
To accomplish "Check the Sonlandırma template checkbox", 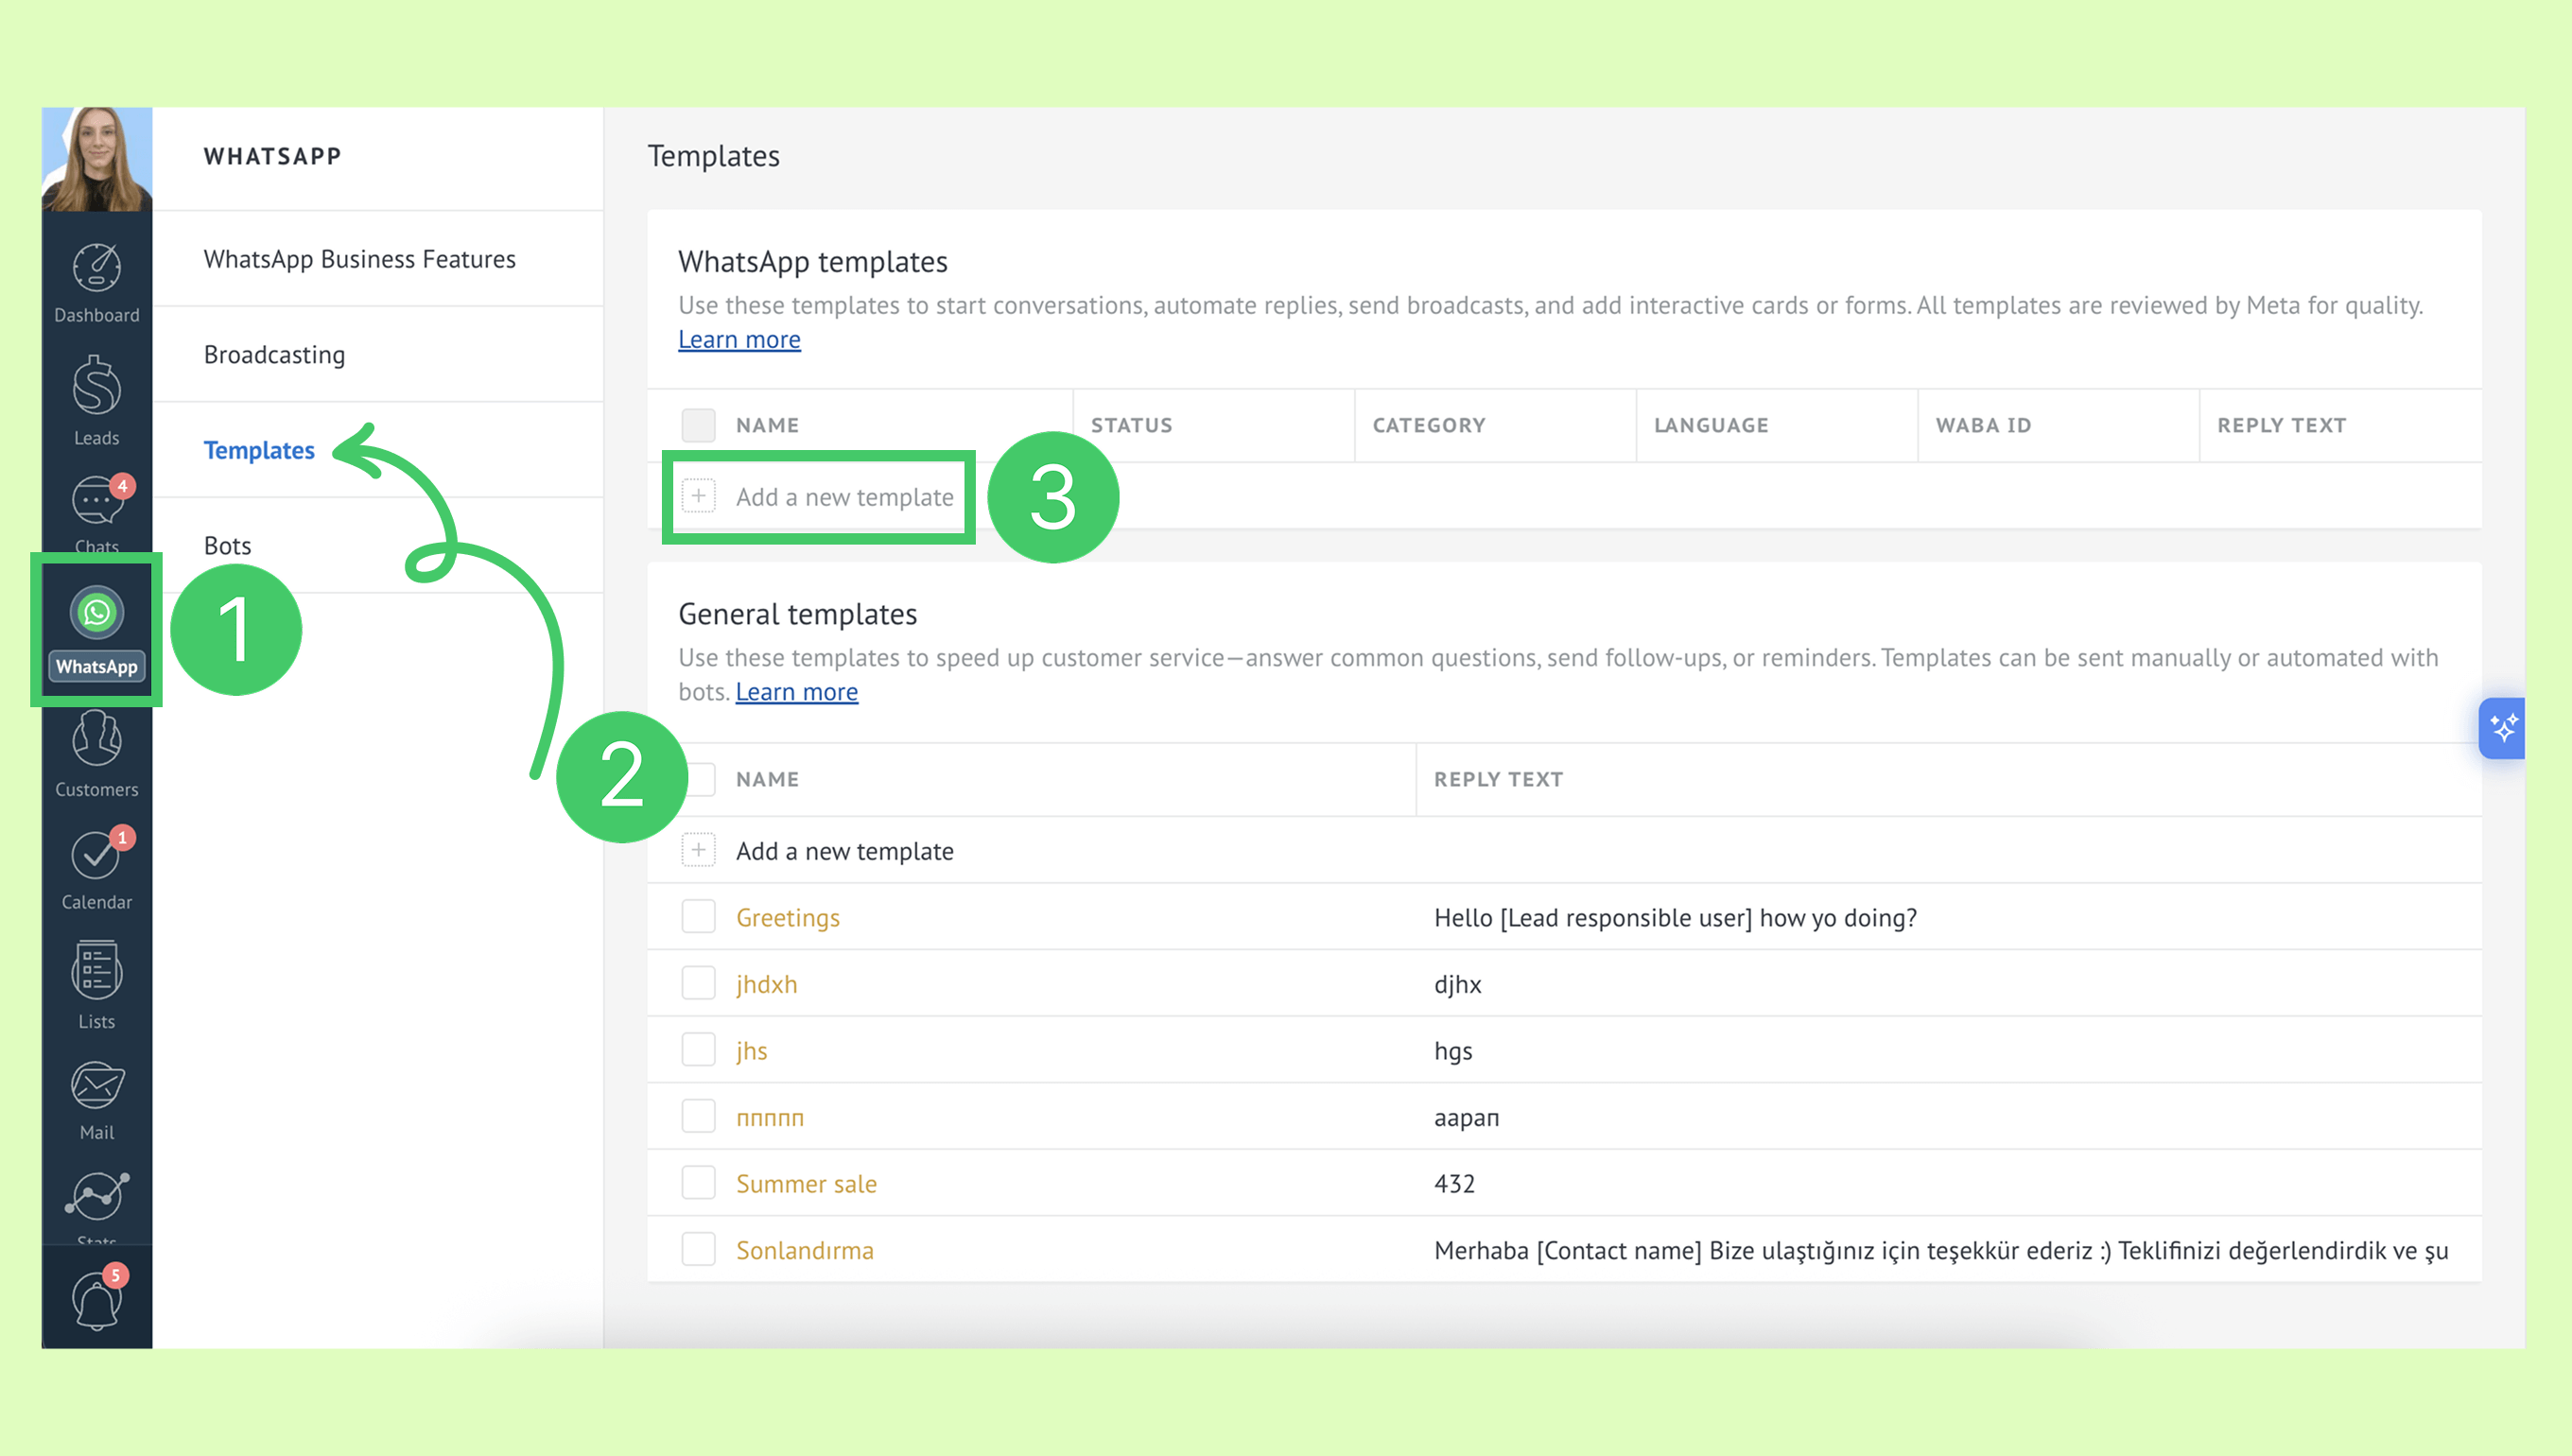I will [x=698, y=1249].
